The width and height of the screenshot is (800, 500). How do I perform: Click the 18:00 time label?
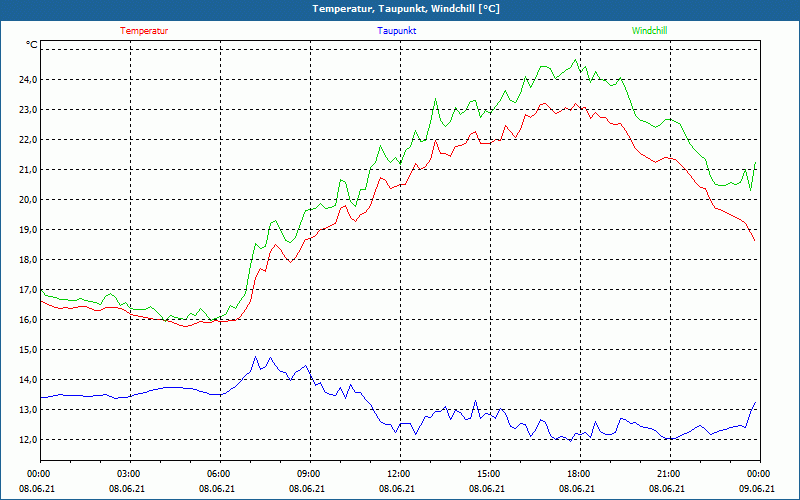(577, 474)
